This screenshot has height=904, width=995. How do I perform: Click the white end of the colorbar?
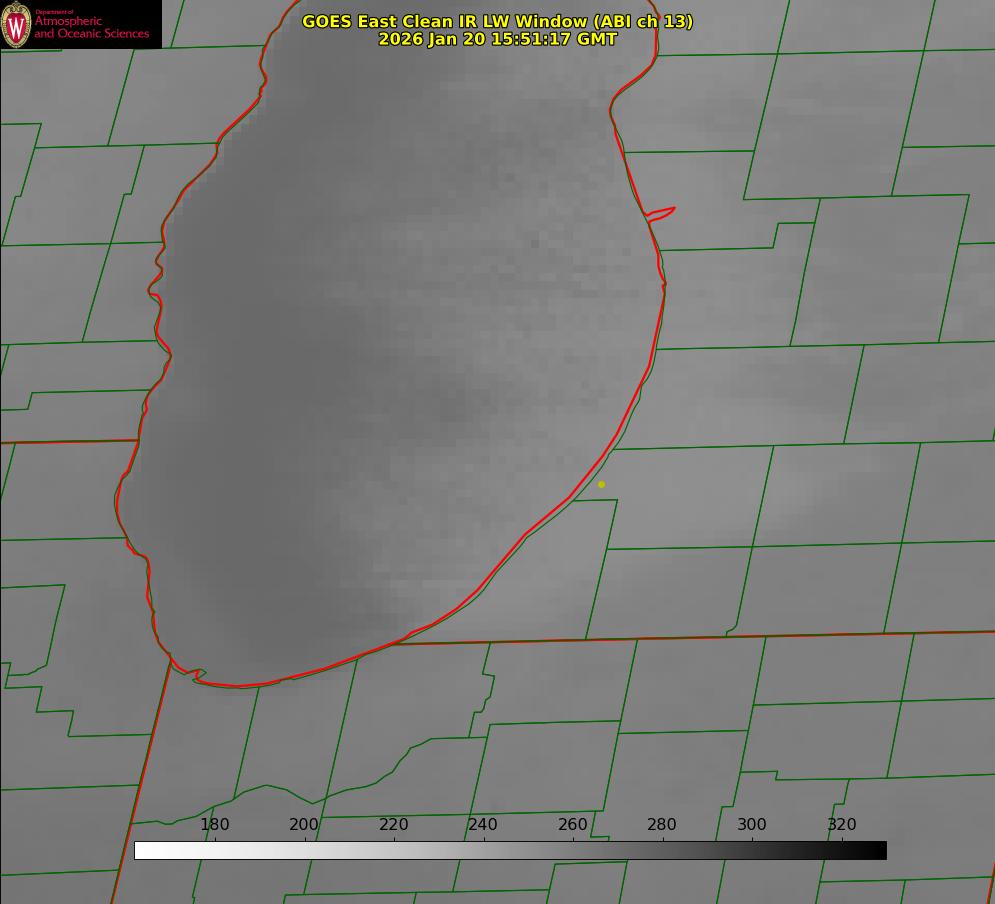point(142,850)
